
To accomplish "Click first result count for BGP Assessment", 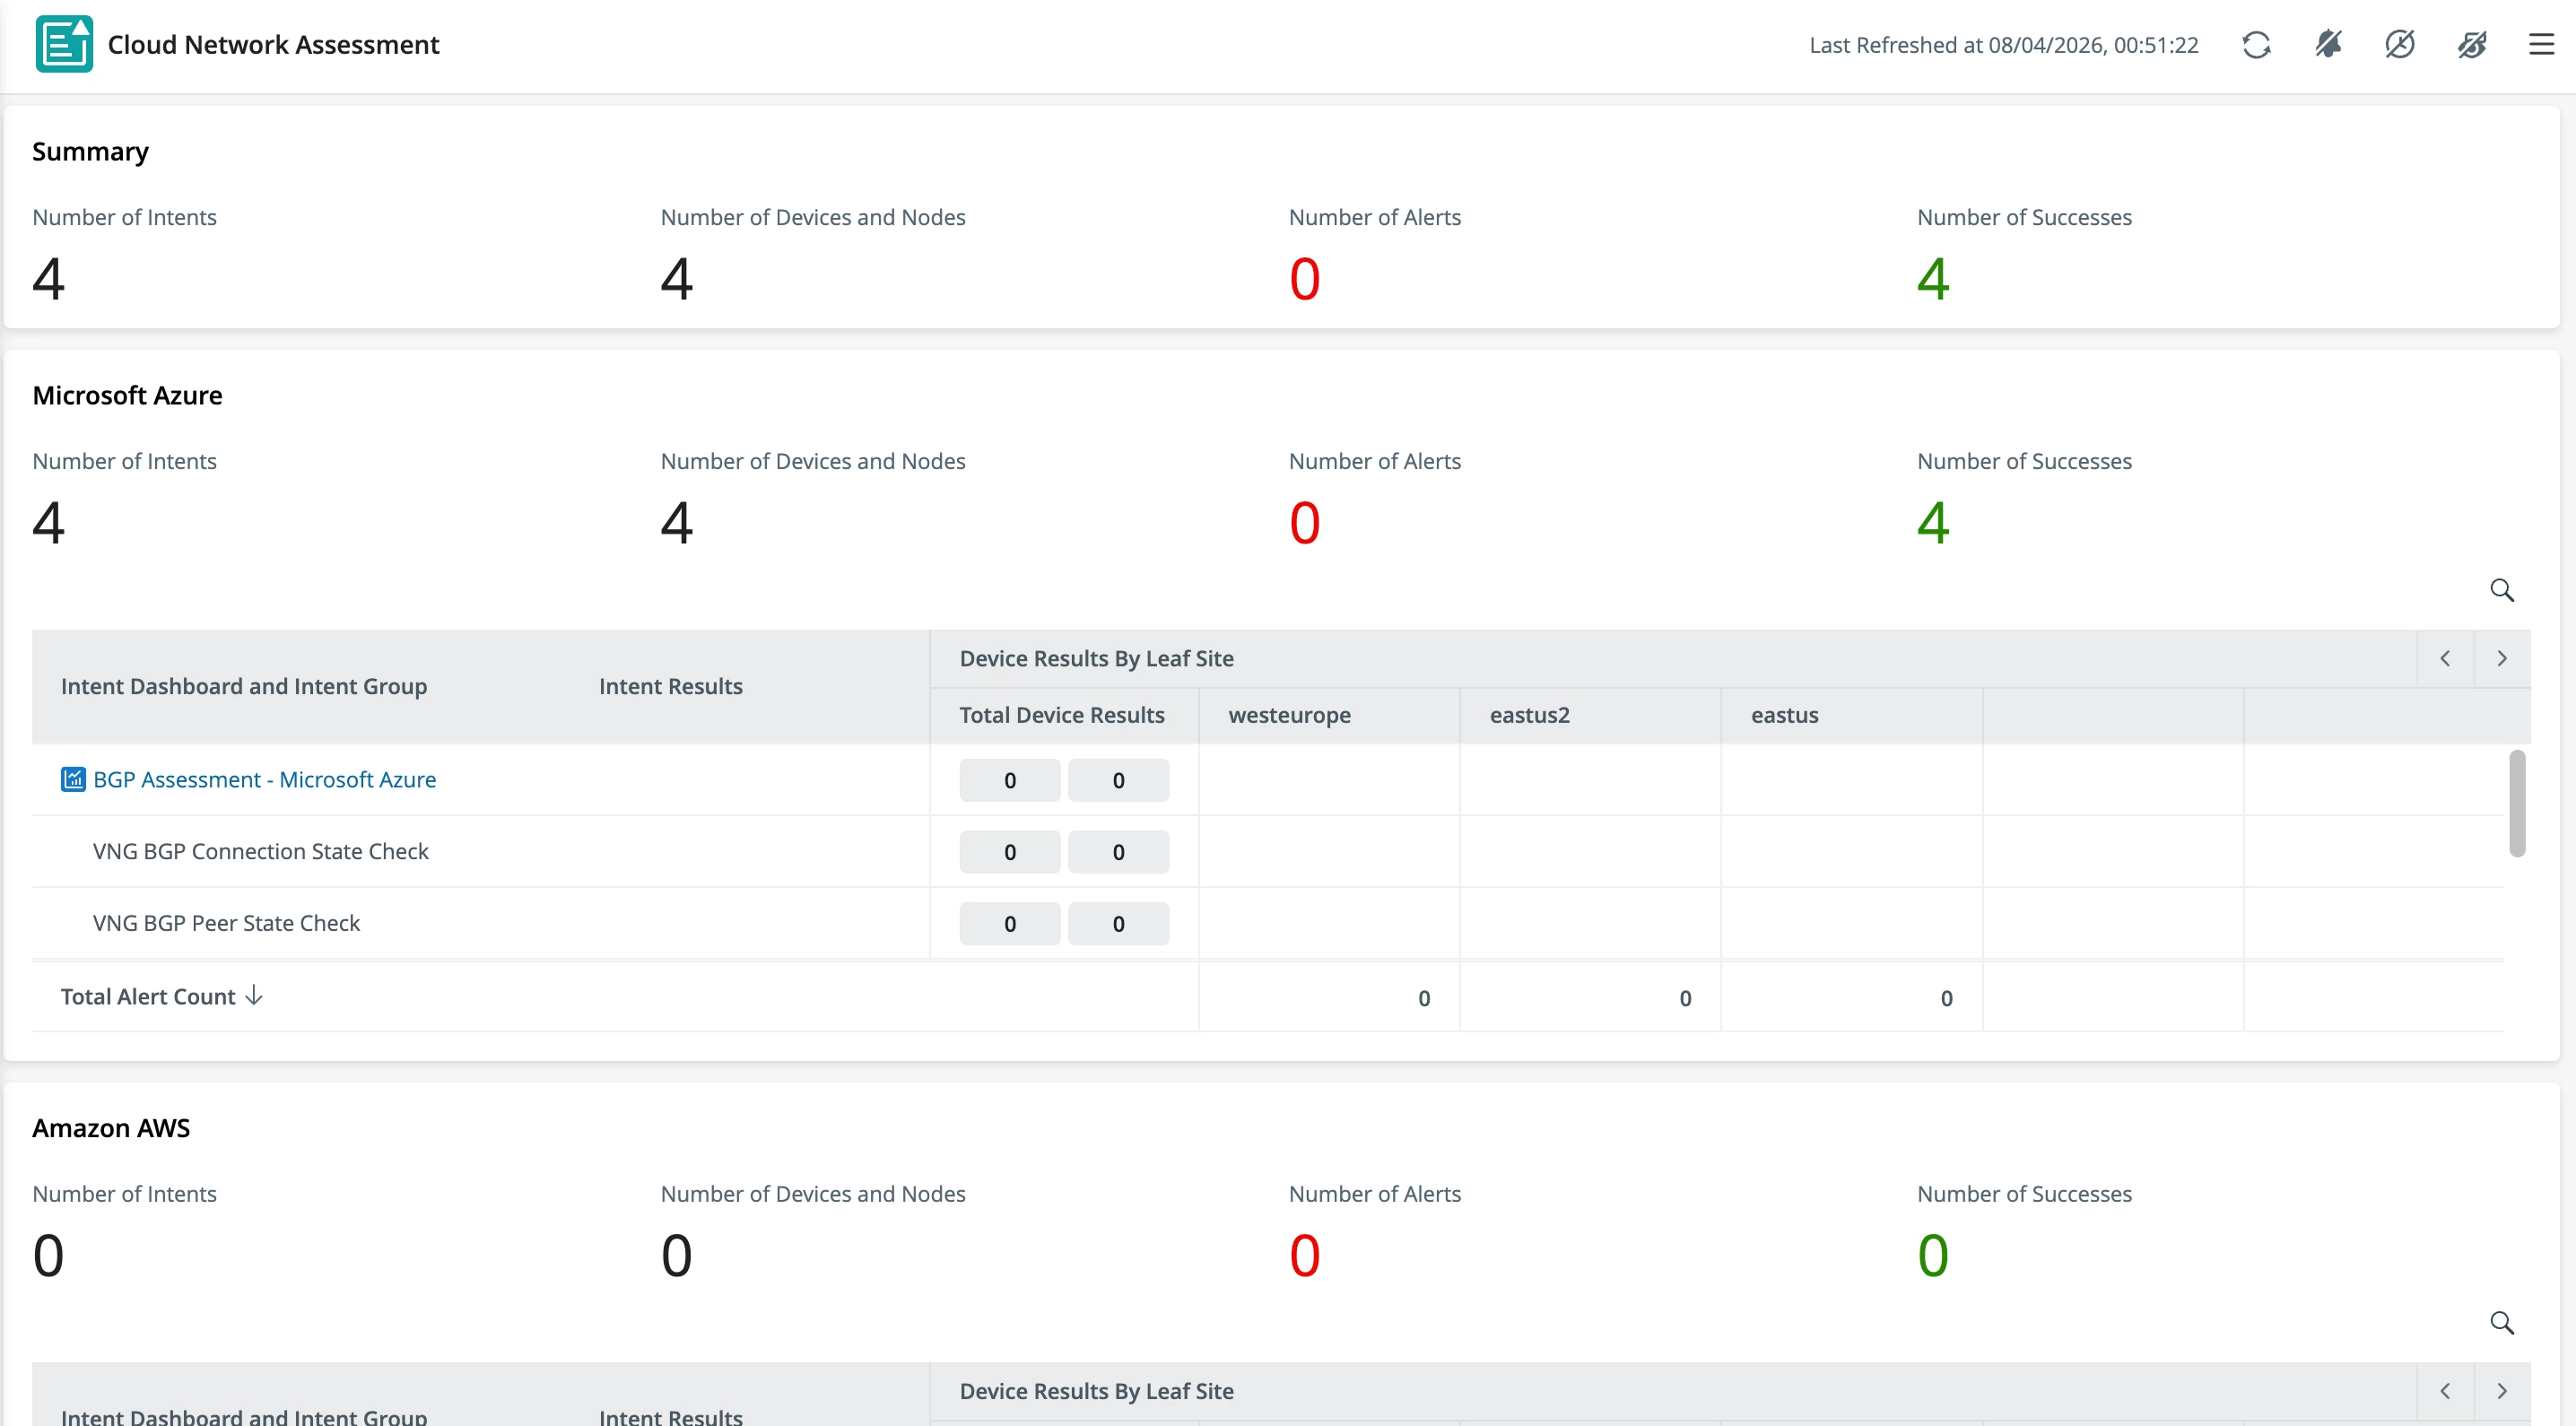I will point(1010,780).
